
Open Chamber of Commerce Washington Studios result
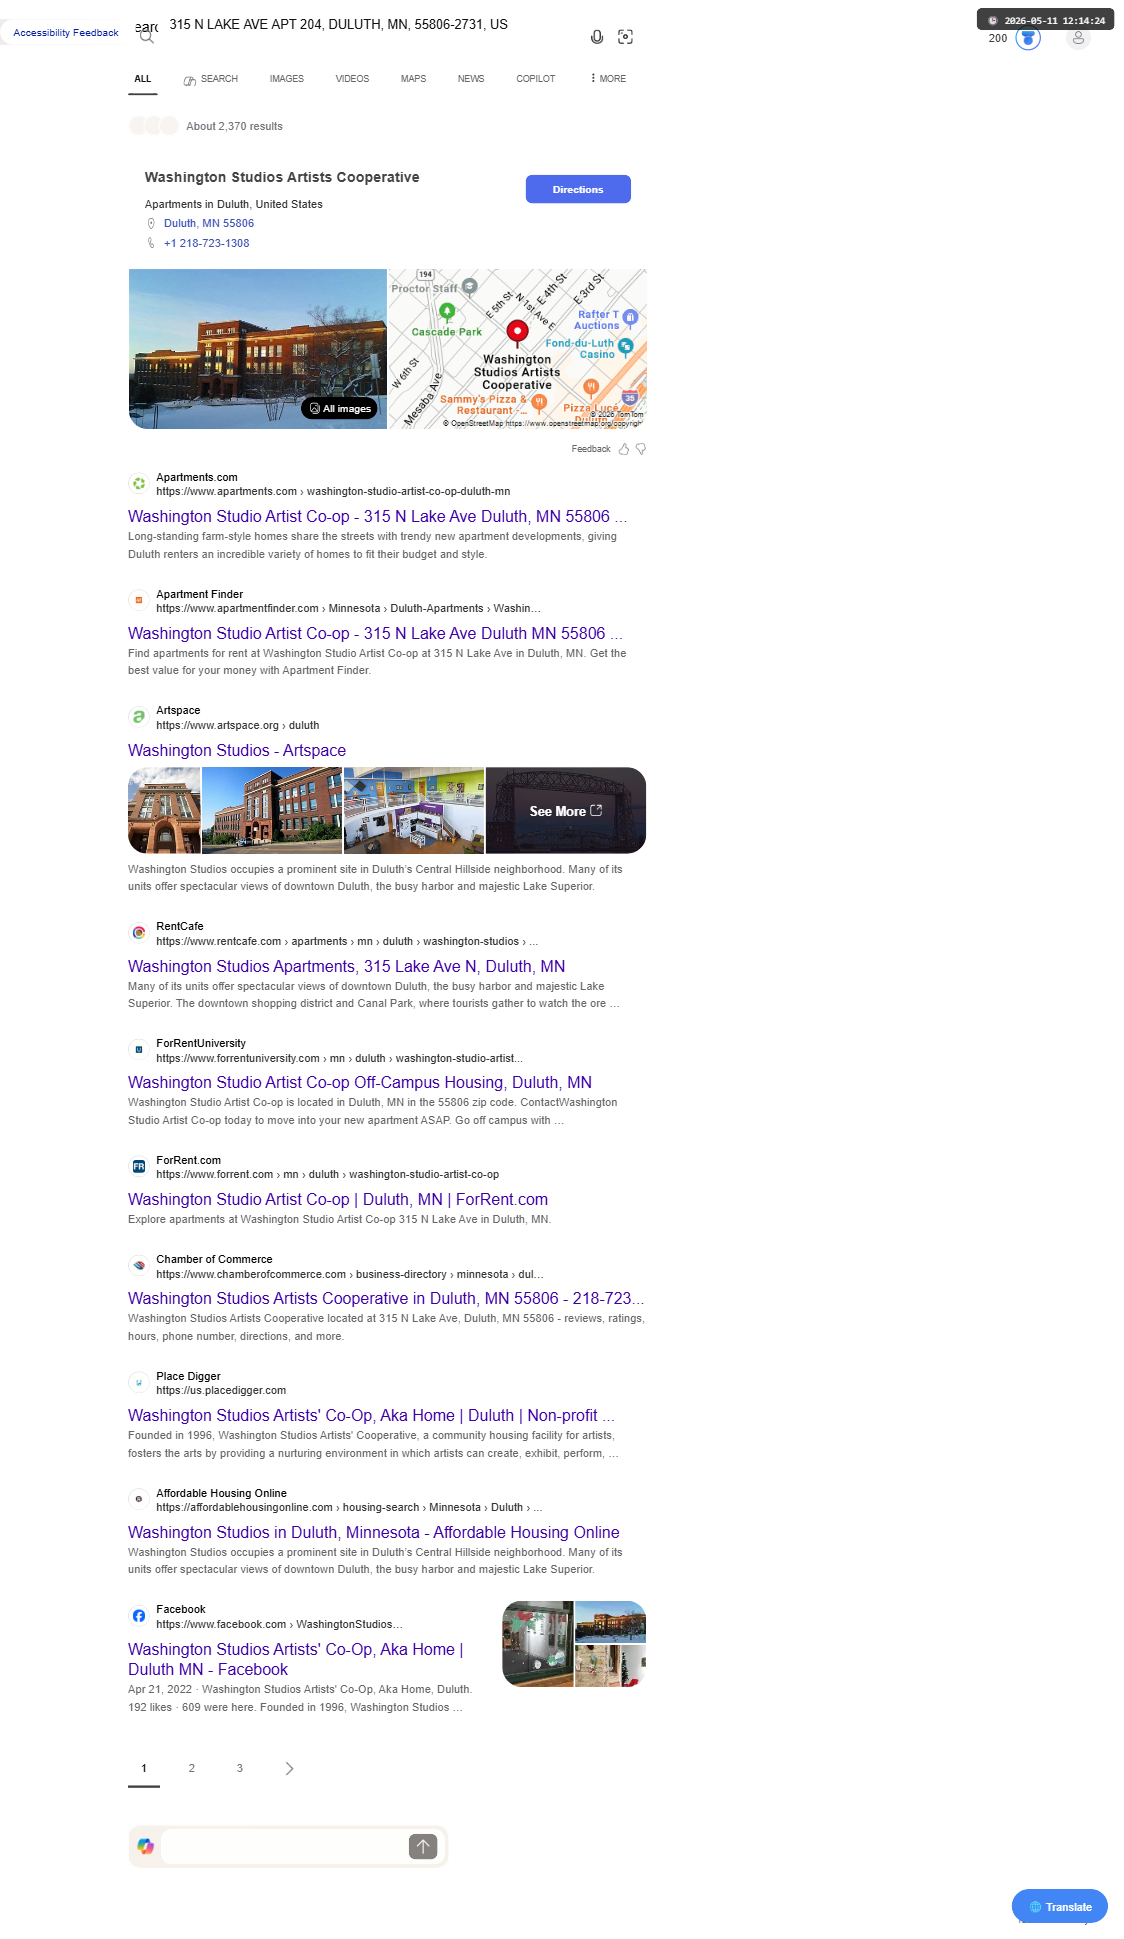tap(386, 1299)
